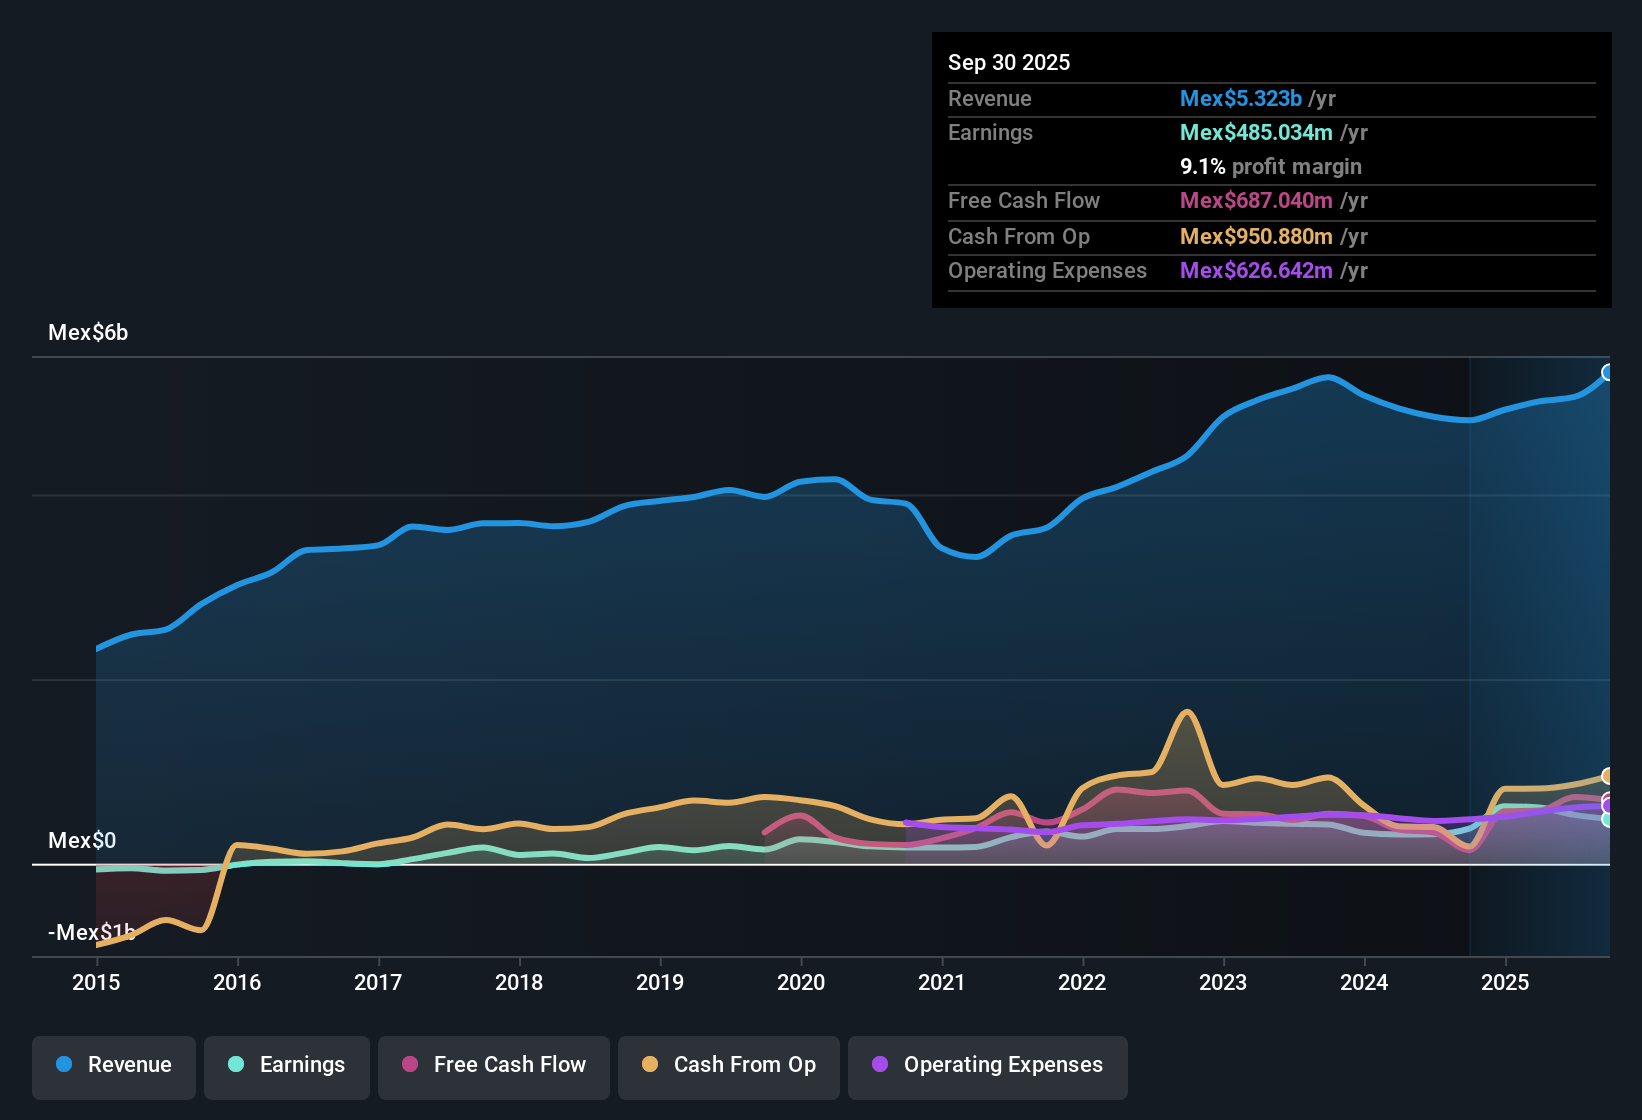Click the blue Revenue legend dot icon

tap(63, 1065)
